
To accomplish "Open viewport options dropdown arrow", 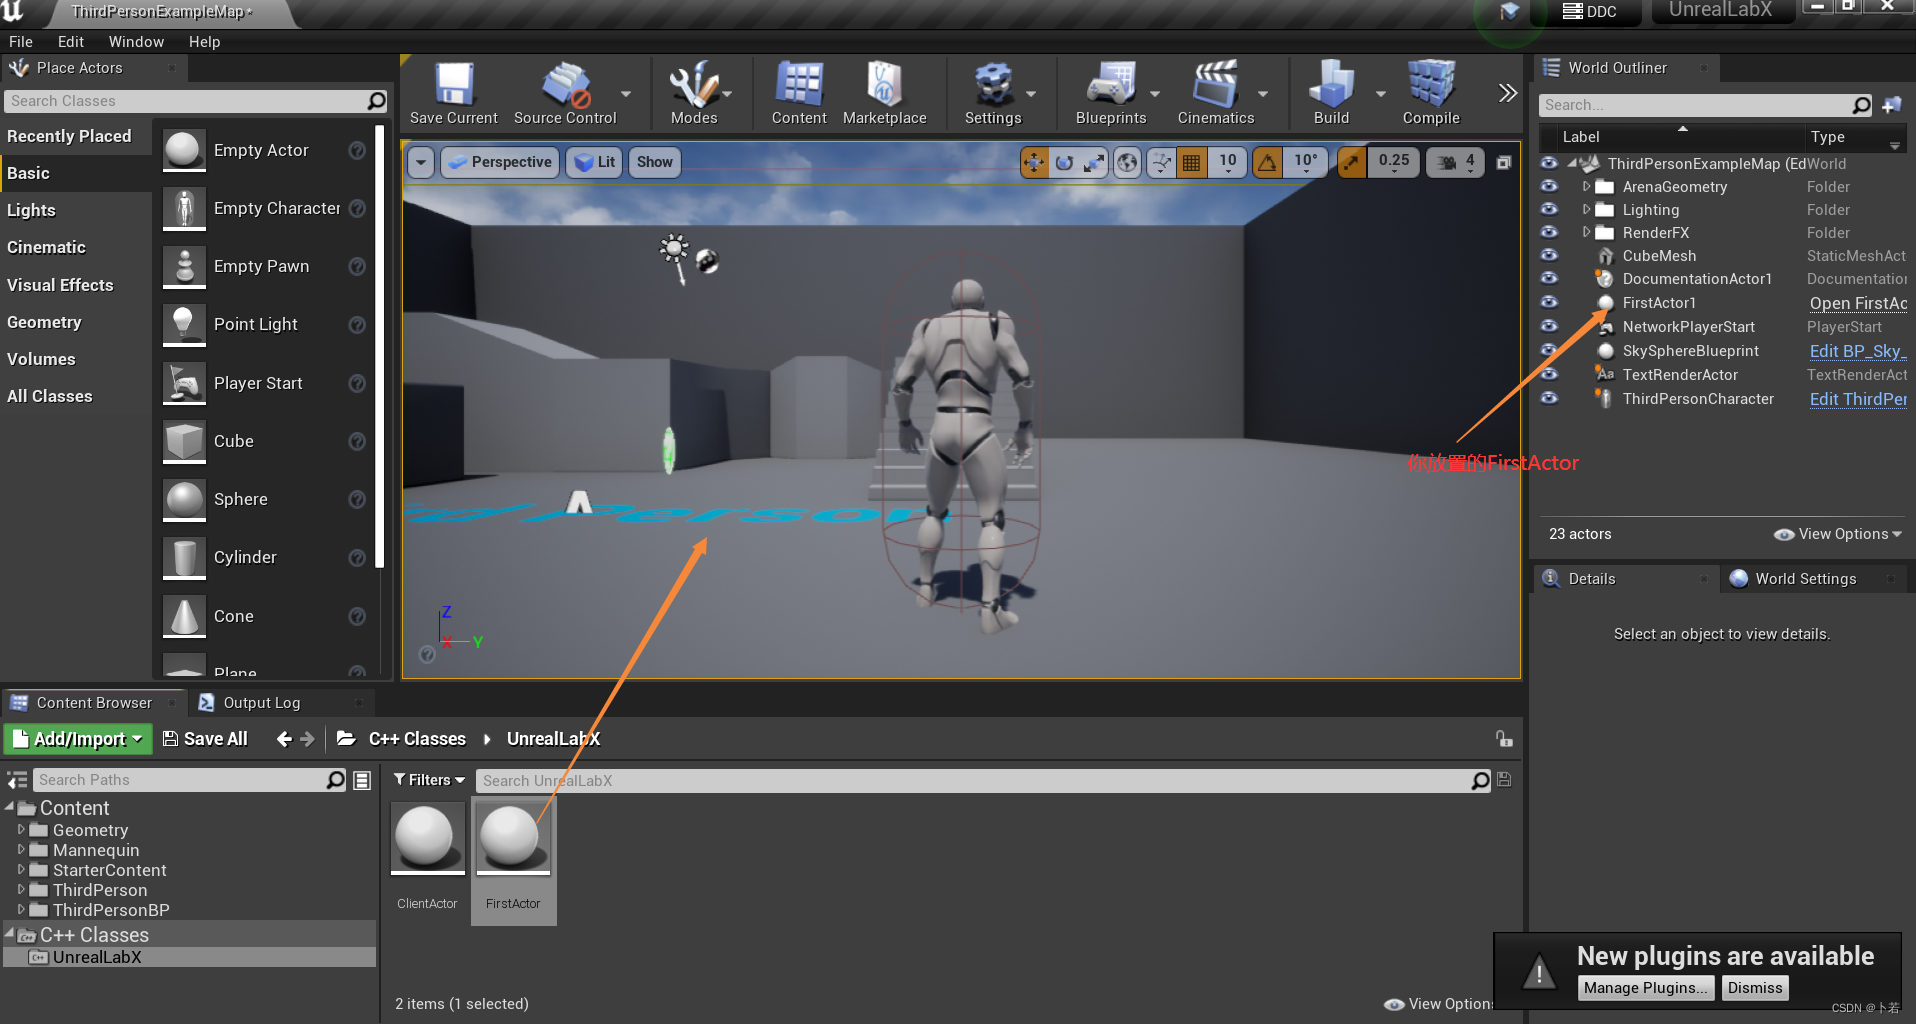I will pos(421,162).
